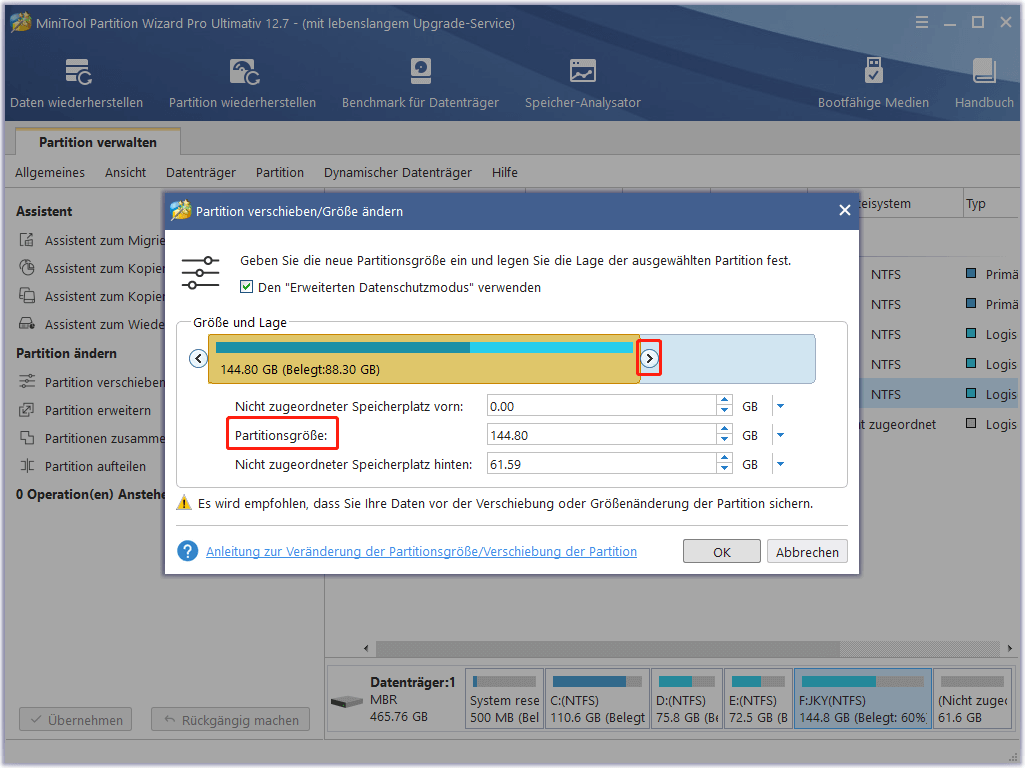Image resolution: width=1025 pixels, height=768 pixels.
Task: Open unit dropdown for Speicherplatz vorn
Action: coord(780,406)
